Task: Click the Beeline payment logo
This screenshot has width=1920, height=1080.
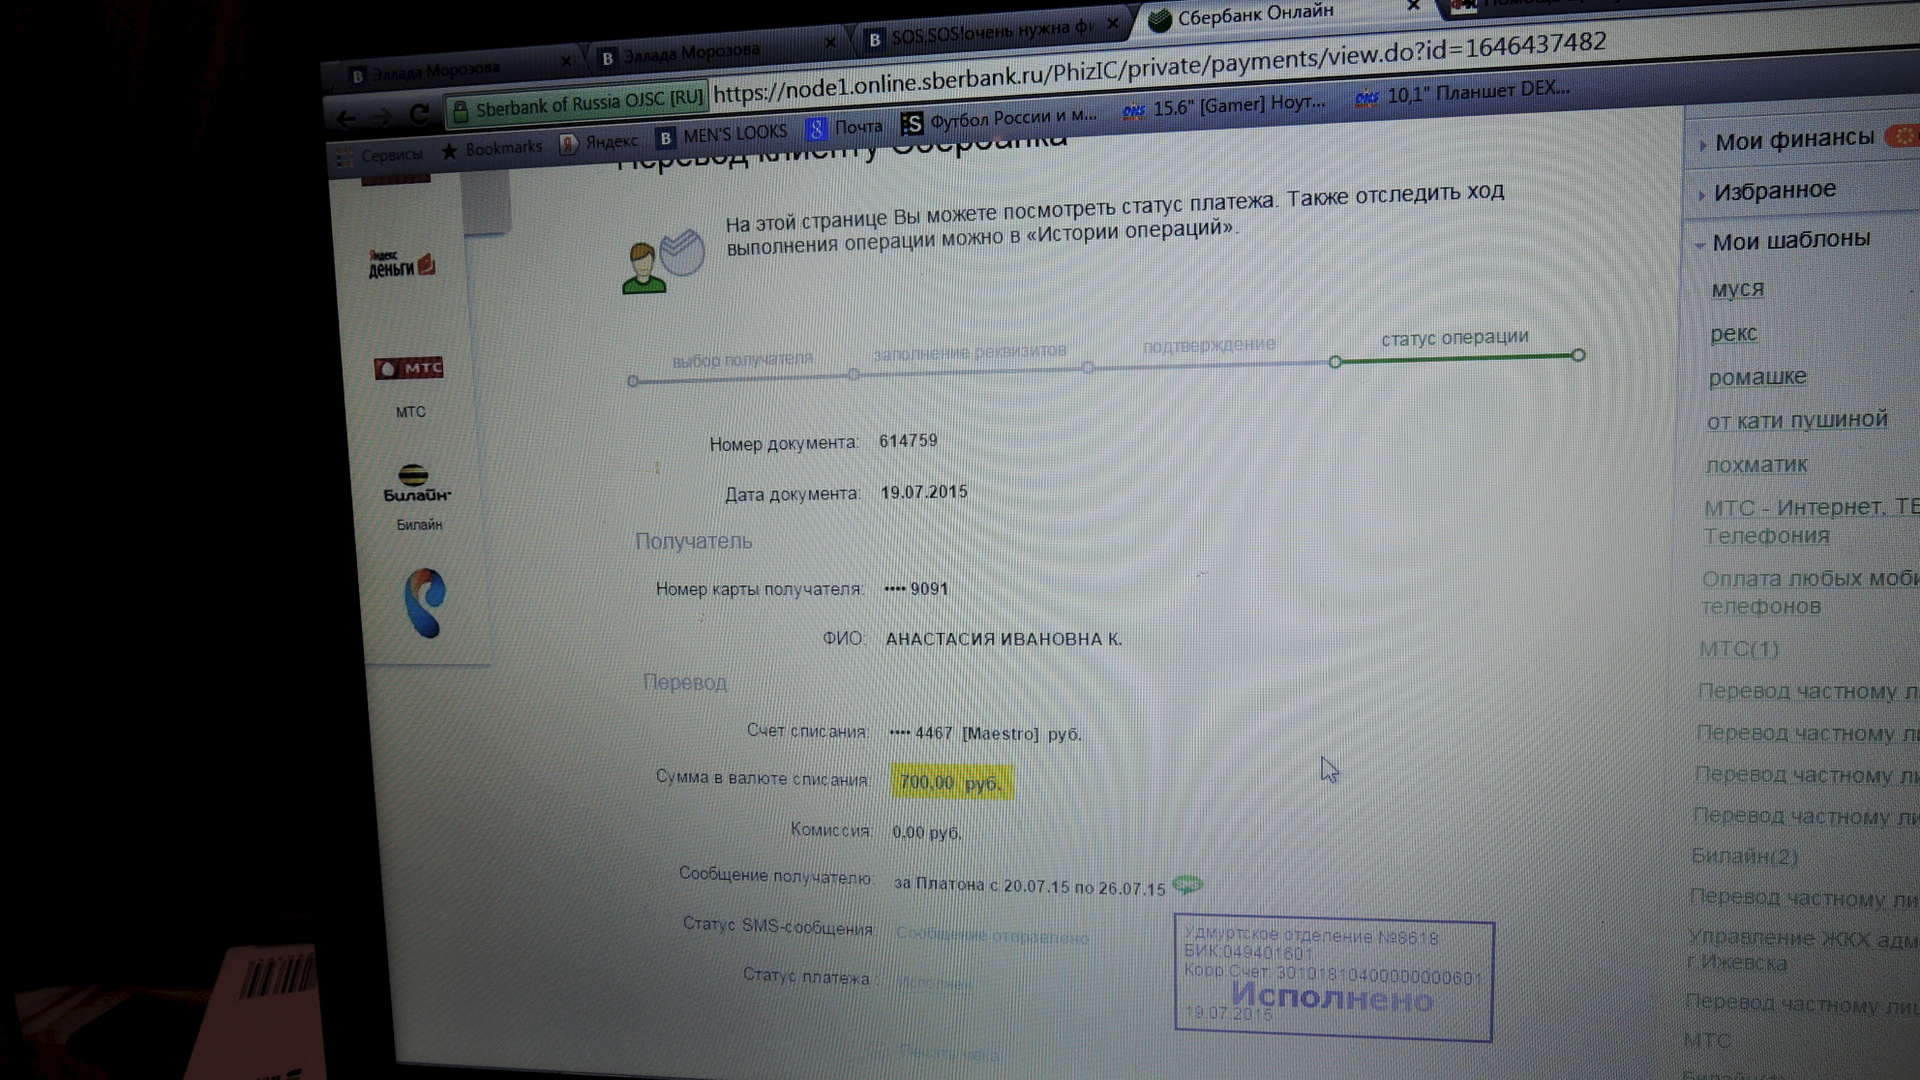Action: [x=416, y=483]
